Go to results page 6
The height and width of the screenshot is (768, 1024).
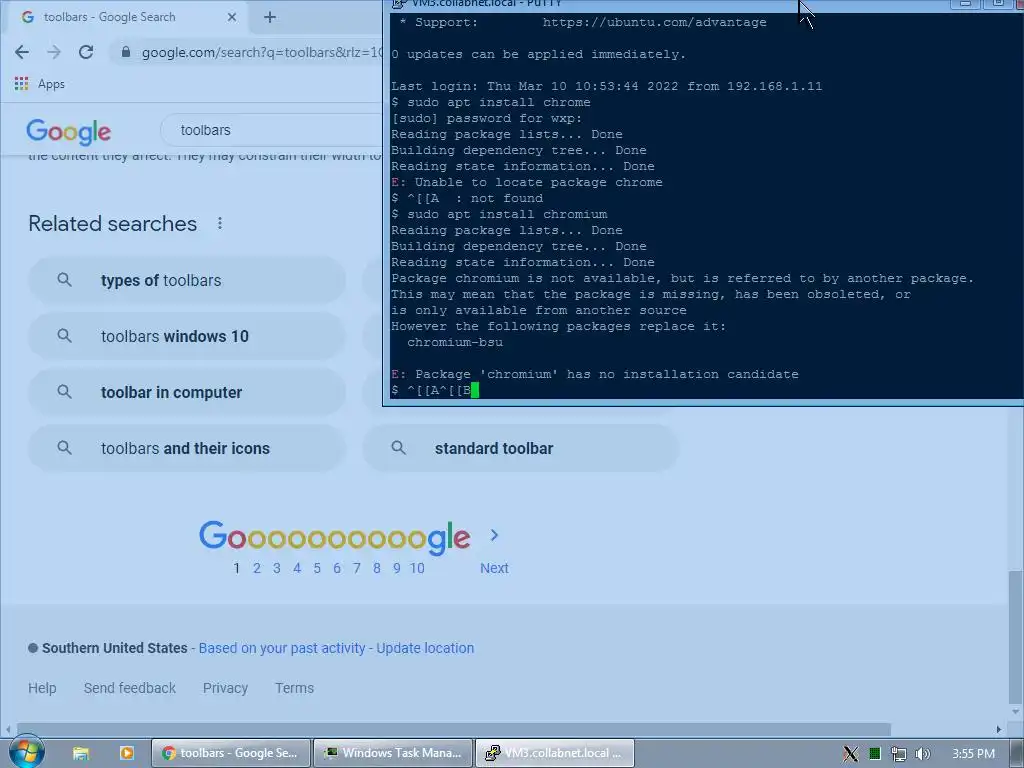click(x=337, y=568)
